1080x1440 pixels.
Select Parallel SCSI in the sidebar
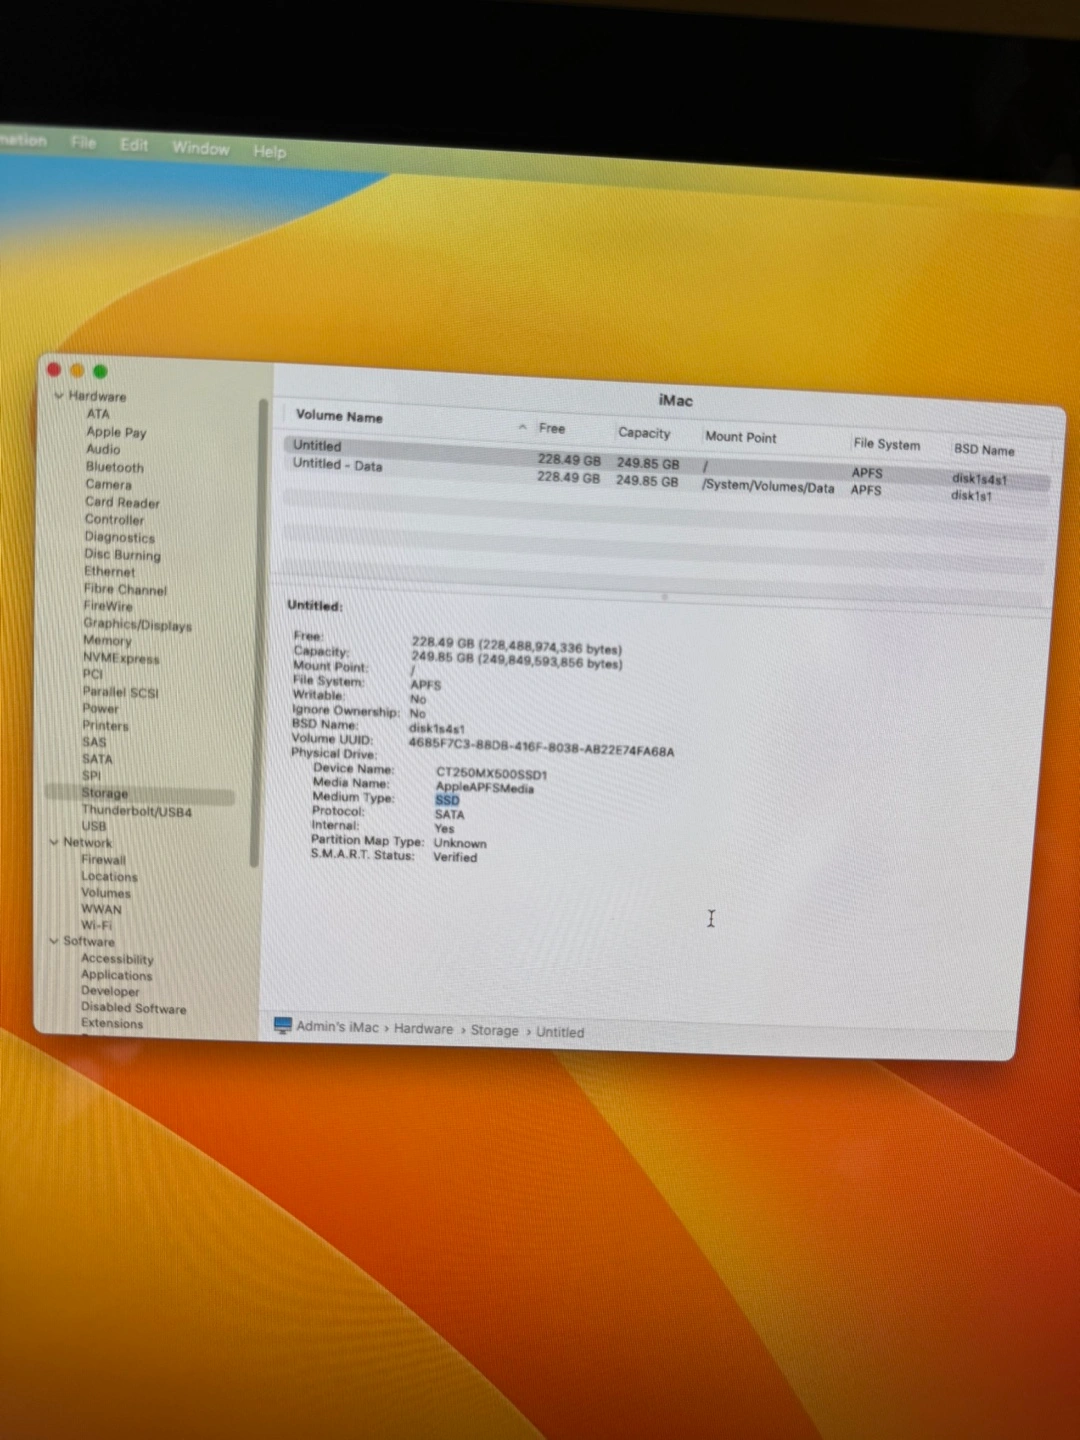coord(120,692)
